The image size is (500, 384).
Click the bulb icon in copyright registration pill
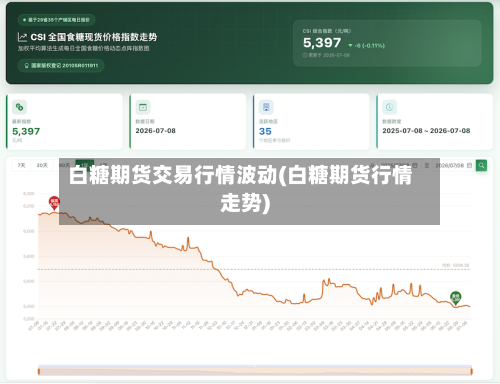27,66
